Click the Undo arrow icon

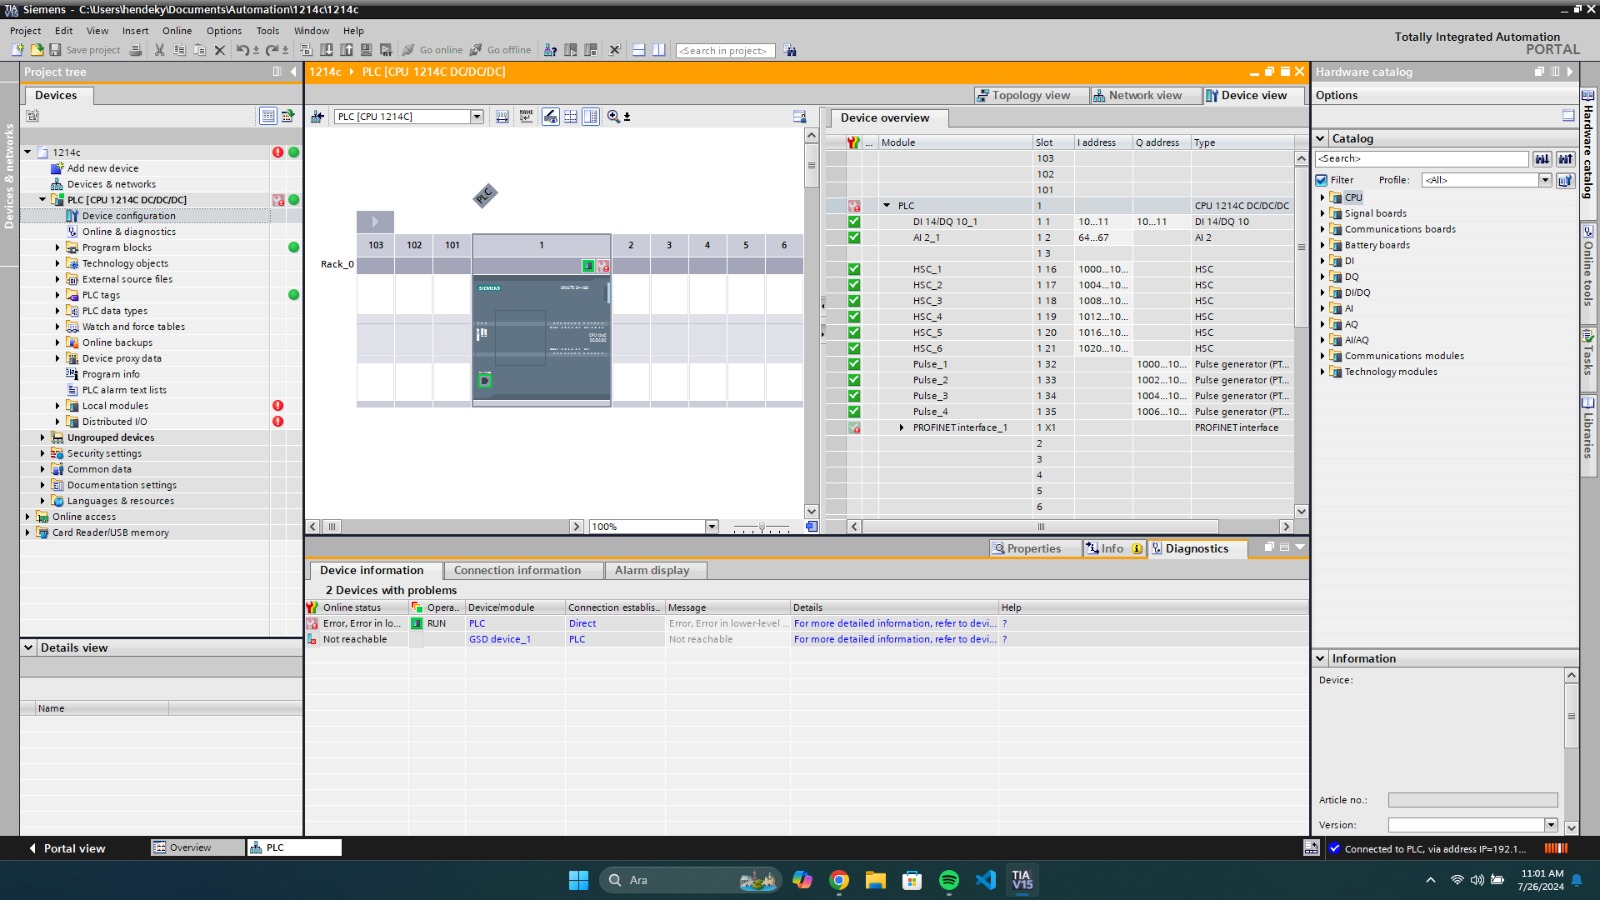click(243, 50)
